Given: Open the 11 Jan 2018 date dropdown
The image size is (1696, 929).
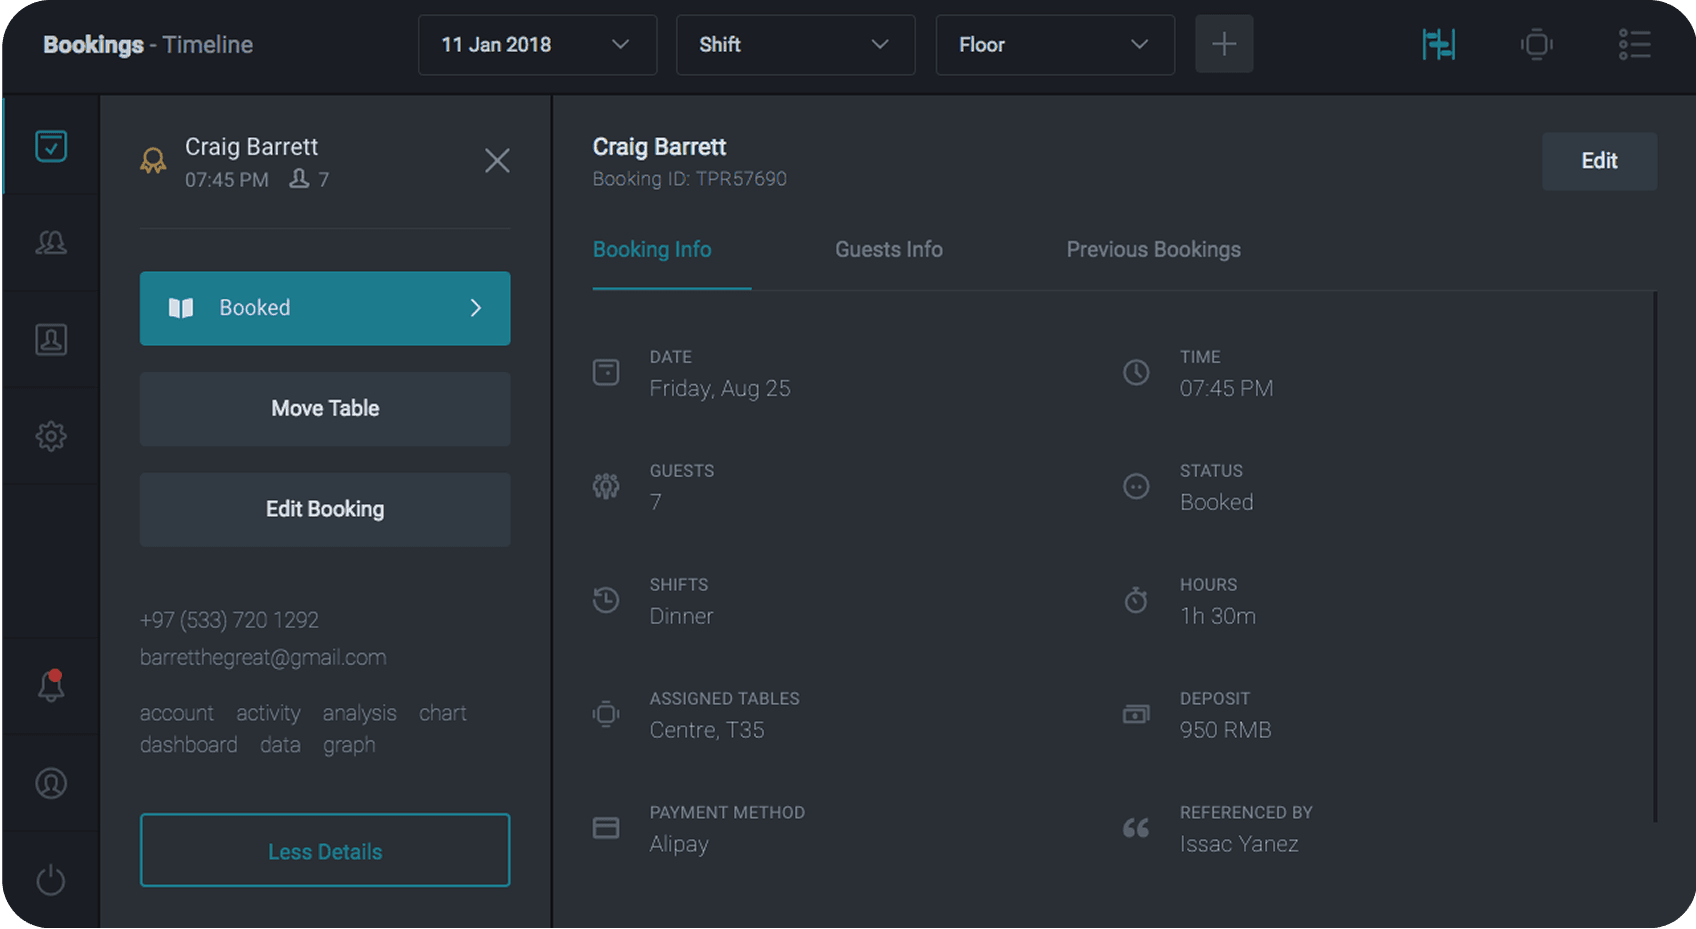Looking at the screenshot, I should 537,44.
